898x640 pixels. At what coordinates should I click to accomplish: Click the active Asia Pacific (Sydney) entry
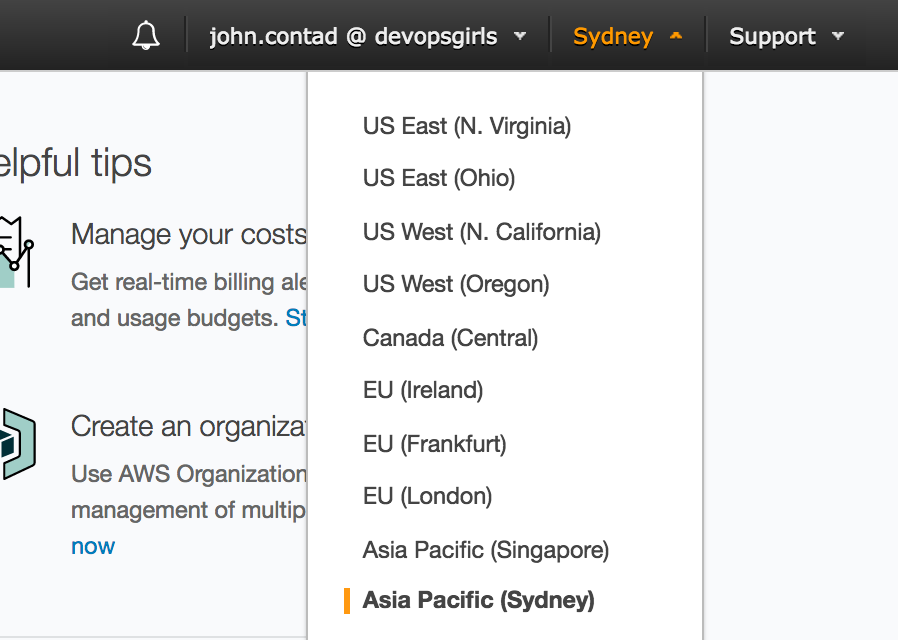pos(478,600)
